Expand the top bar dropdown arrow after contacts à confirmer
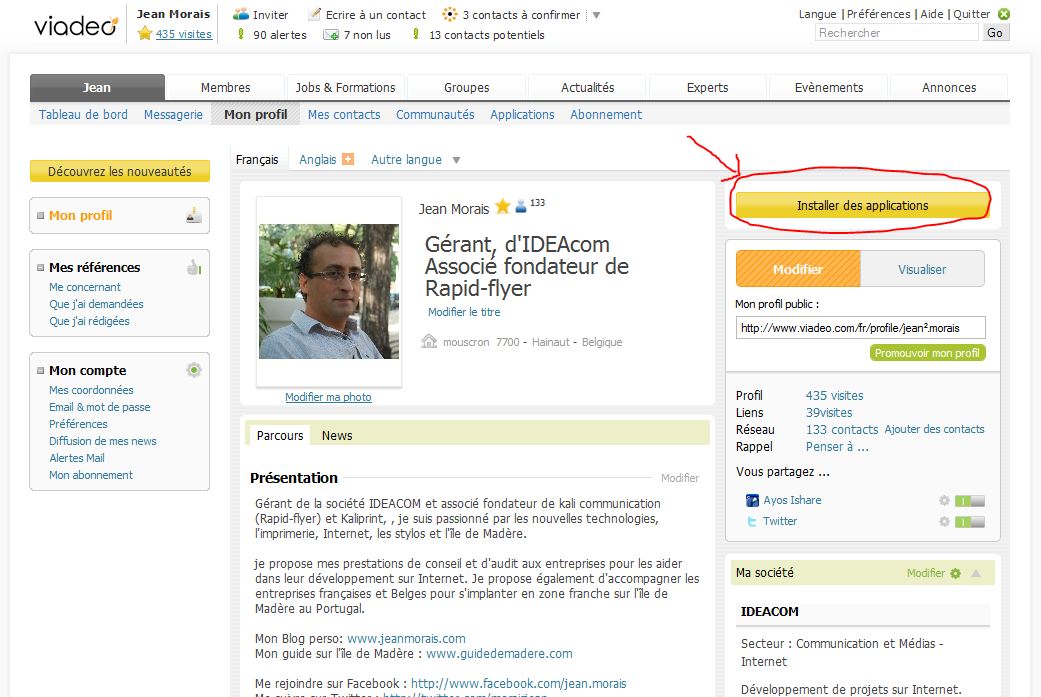1041x697 pixels. (x=596, y=15)
